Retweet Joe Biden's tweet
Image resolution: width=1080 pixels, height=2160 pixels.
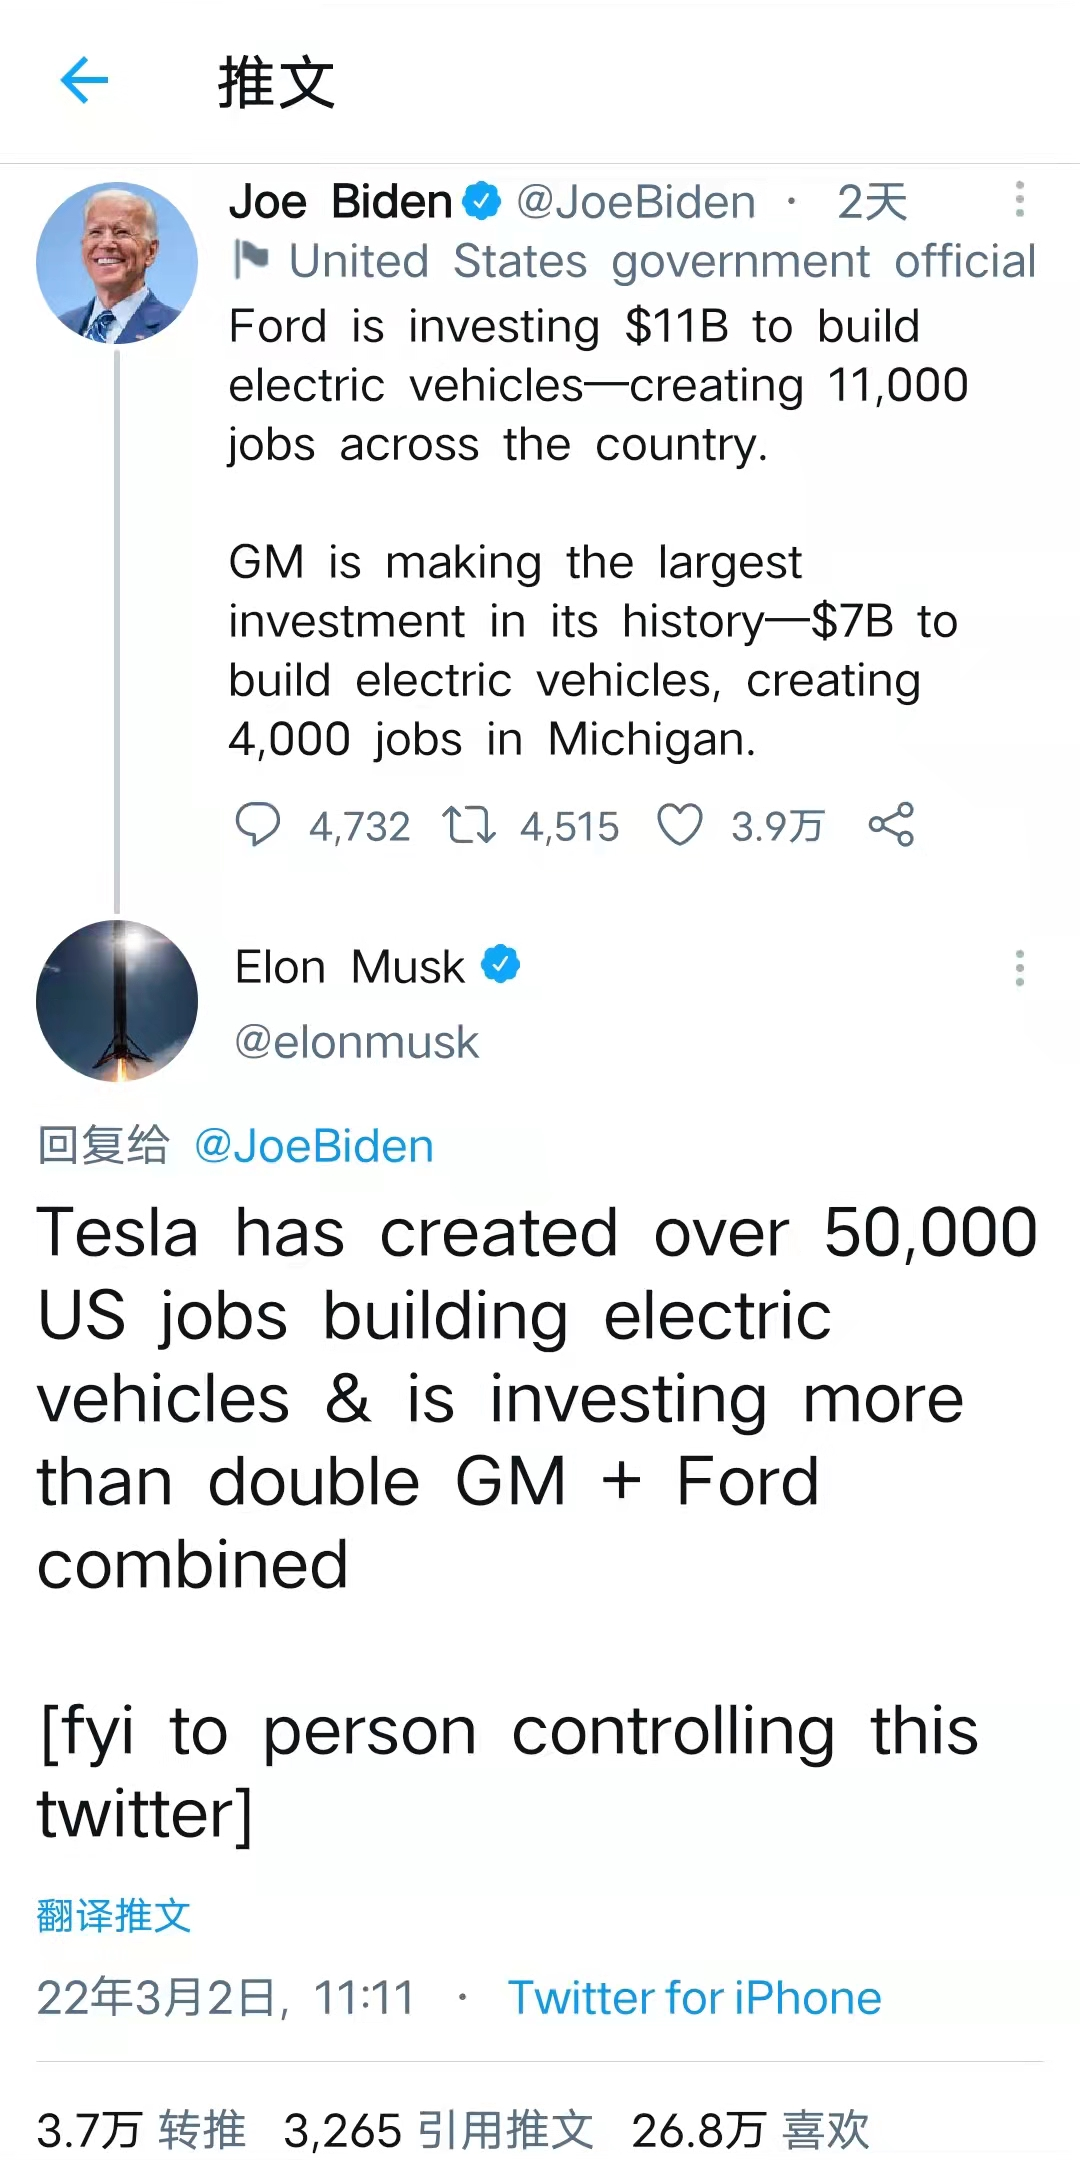point(468,826)
